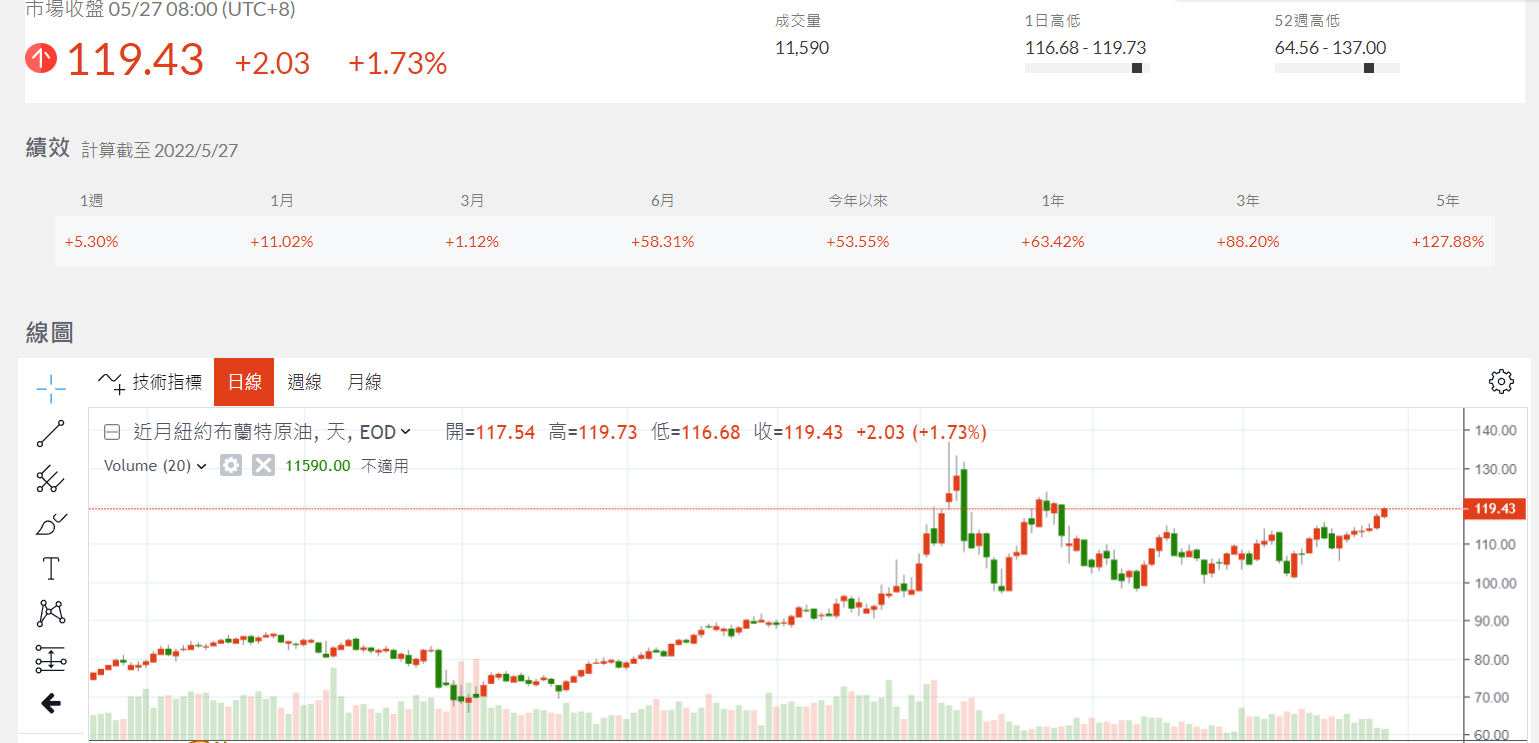This screenshot has height=743, width=1539.
Task: Expand the Volume (20) dropdown chevron
Action: coord(202,466)
